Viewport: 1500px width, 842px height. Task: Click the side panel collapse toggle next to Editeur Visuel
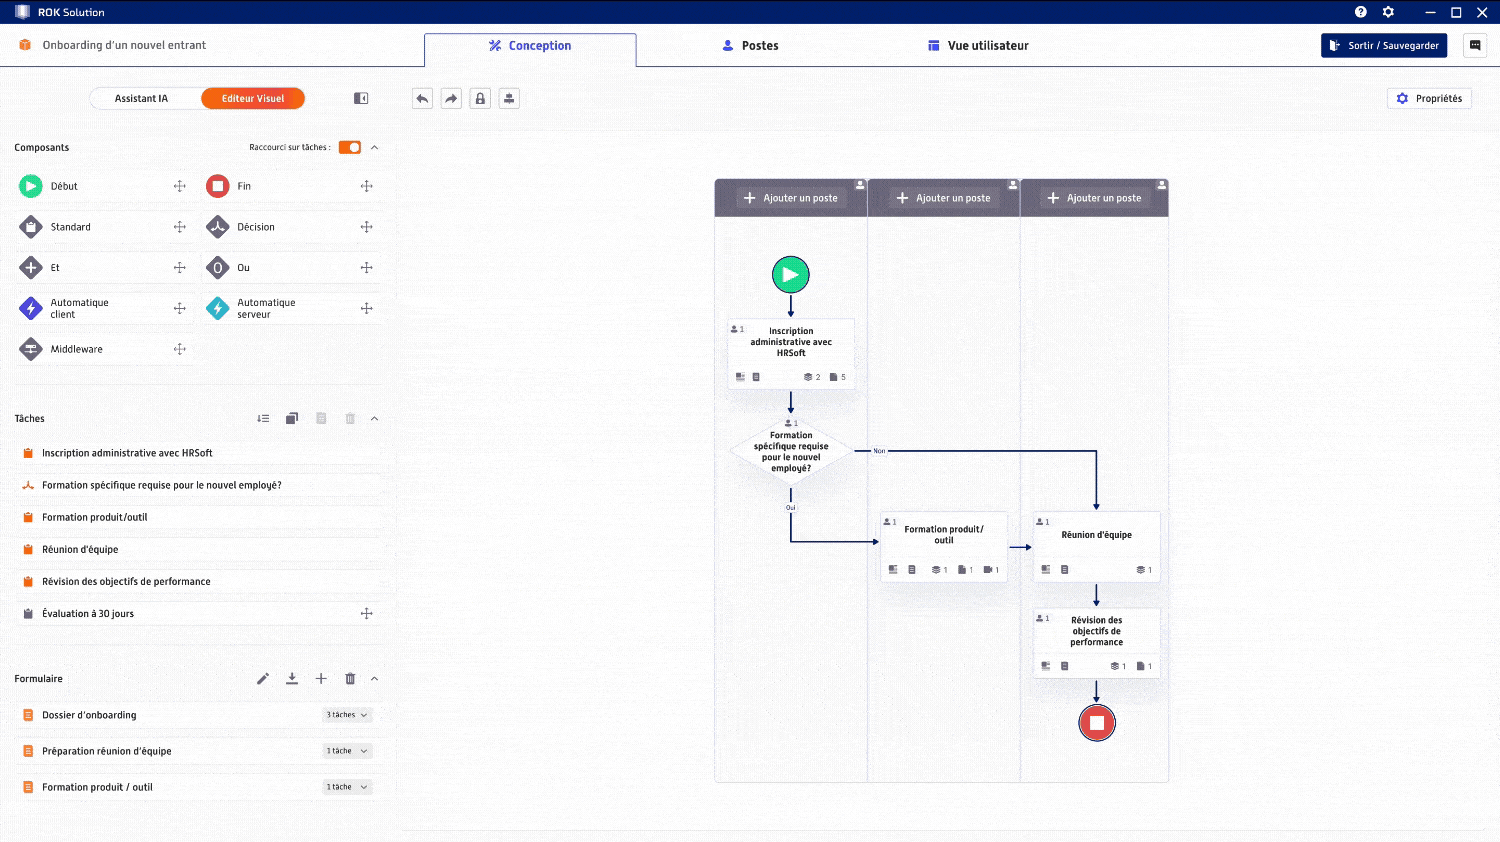[360, 98]
